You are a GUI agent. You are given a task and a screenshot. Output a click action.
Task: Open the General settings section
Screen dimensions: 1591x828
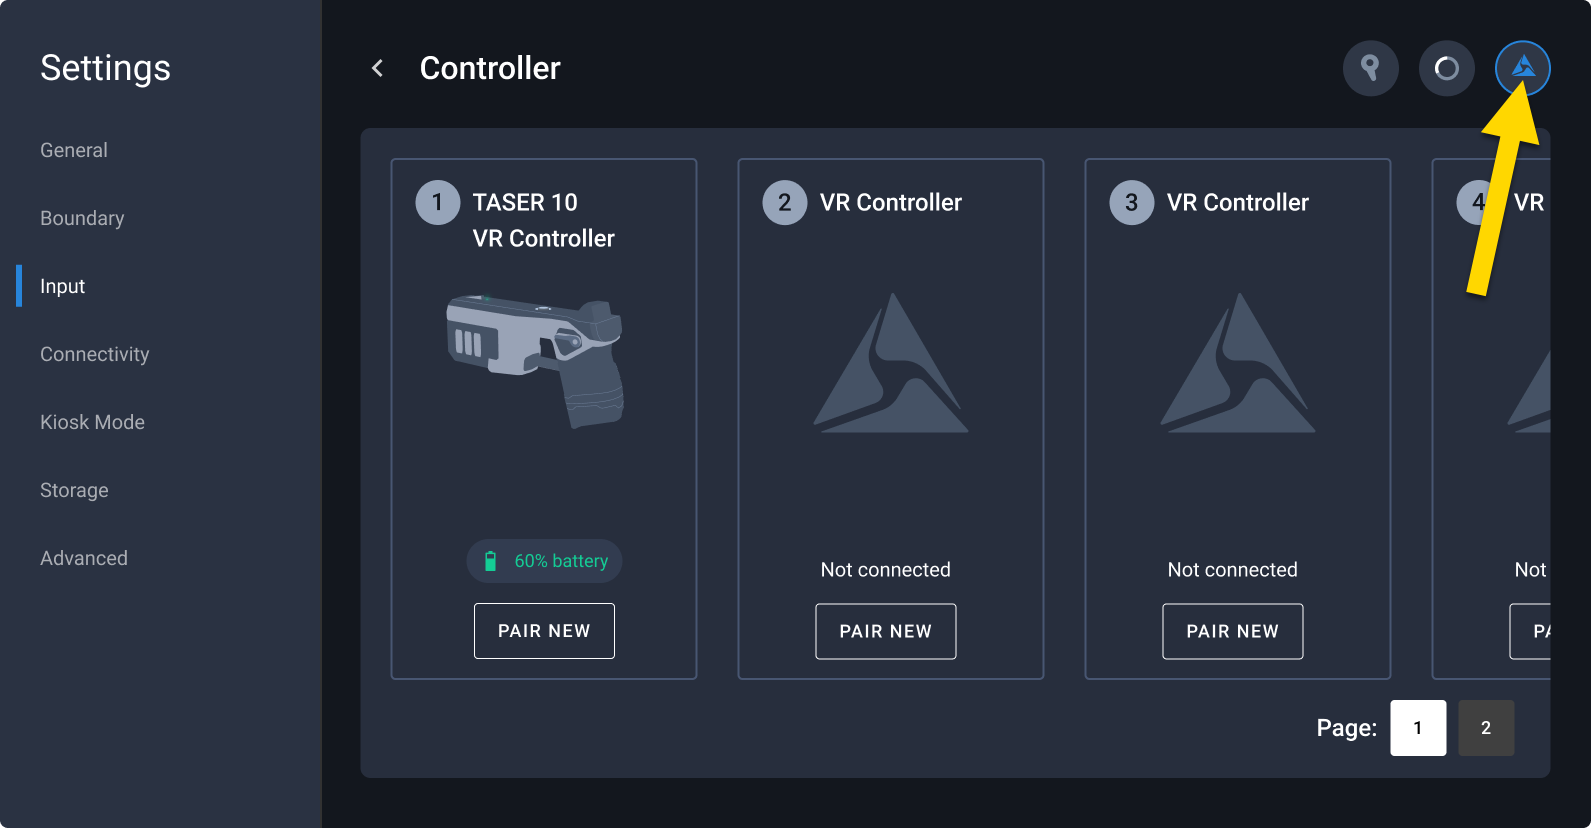(x=73, y=150)
